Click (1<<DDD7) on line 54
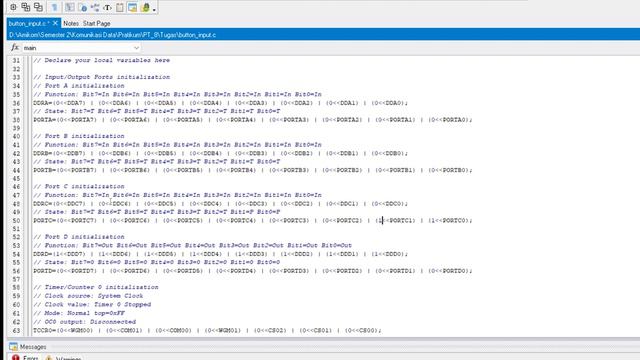The image size is (640, 360). point(69,254)
